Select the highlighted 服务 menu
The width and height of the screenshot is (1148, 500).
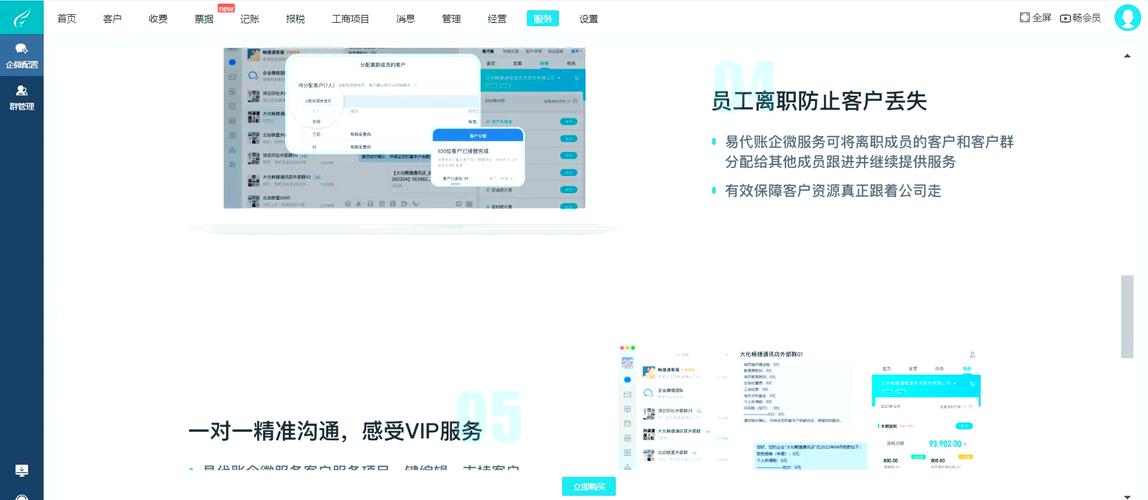(x=543, y=19)
